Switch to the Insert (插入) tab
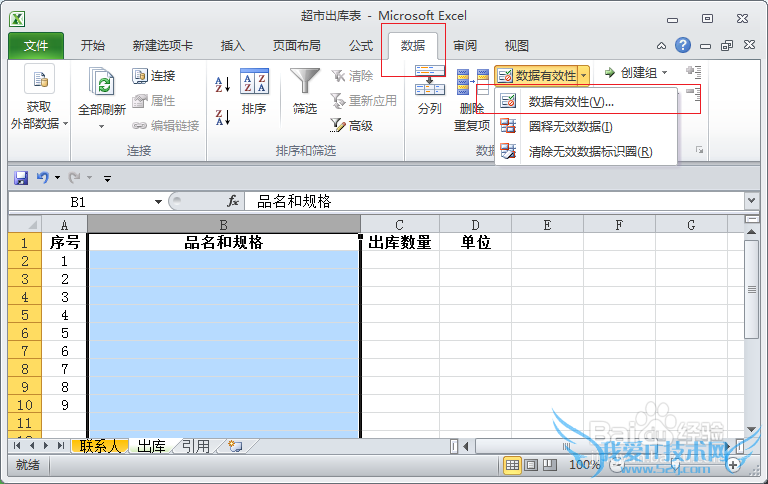The width and height of the screenshot is (768, 484). [232, 46]
